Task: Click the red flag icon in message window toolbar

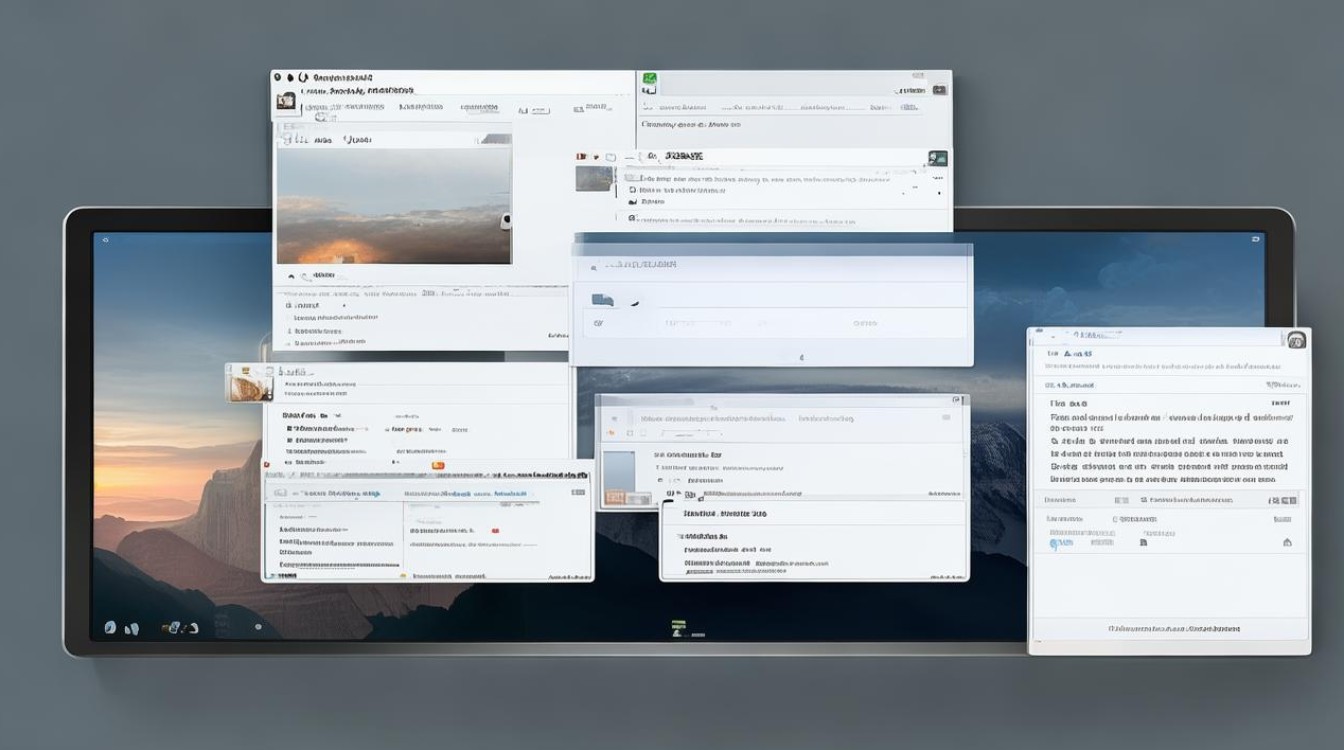Action: point(582,157)
